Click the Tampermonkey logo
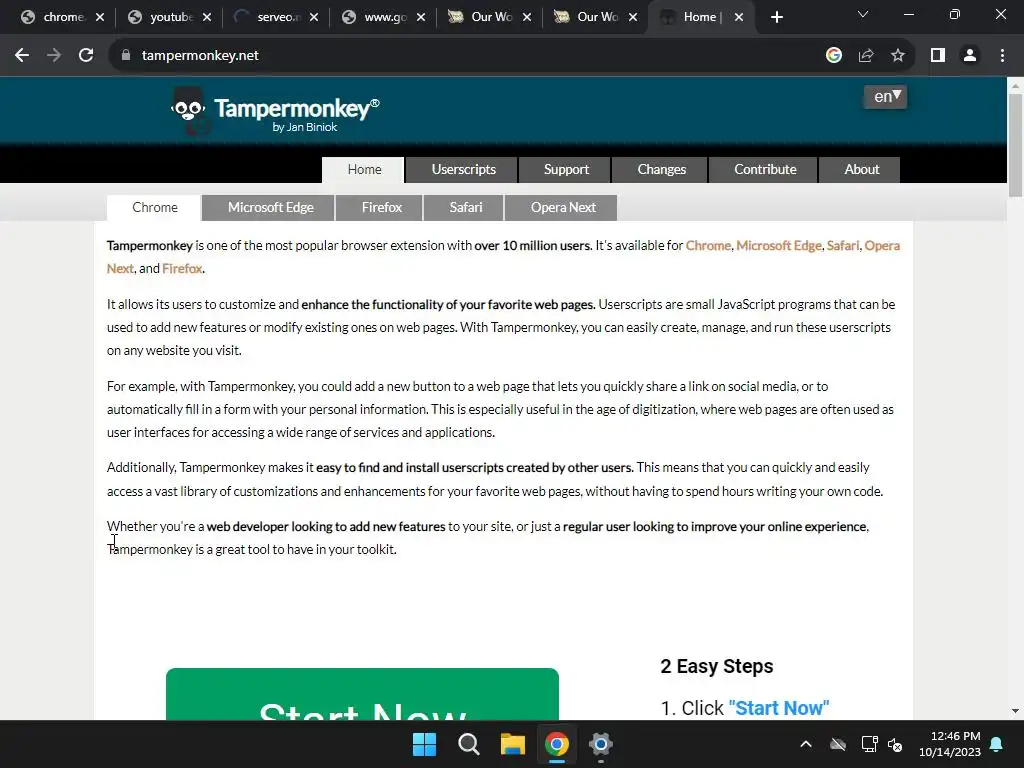The image size is (1024, 768). point(275,112)
